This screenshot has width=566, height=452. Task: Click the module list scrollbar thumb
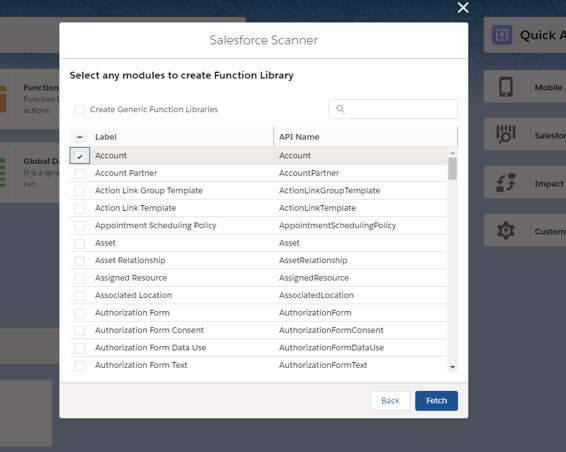(x=452, y=169)
